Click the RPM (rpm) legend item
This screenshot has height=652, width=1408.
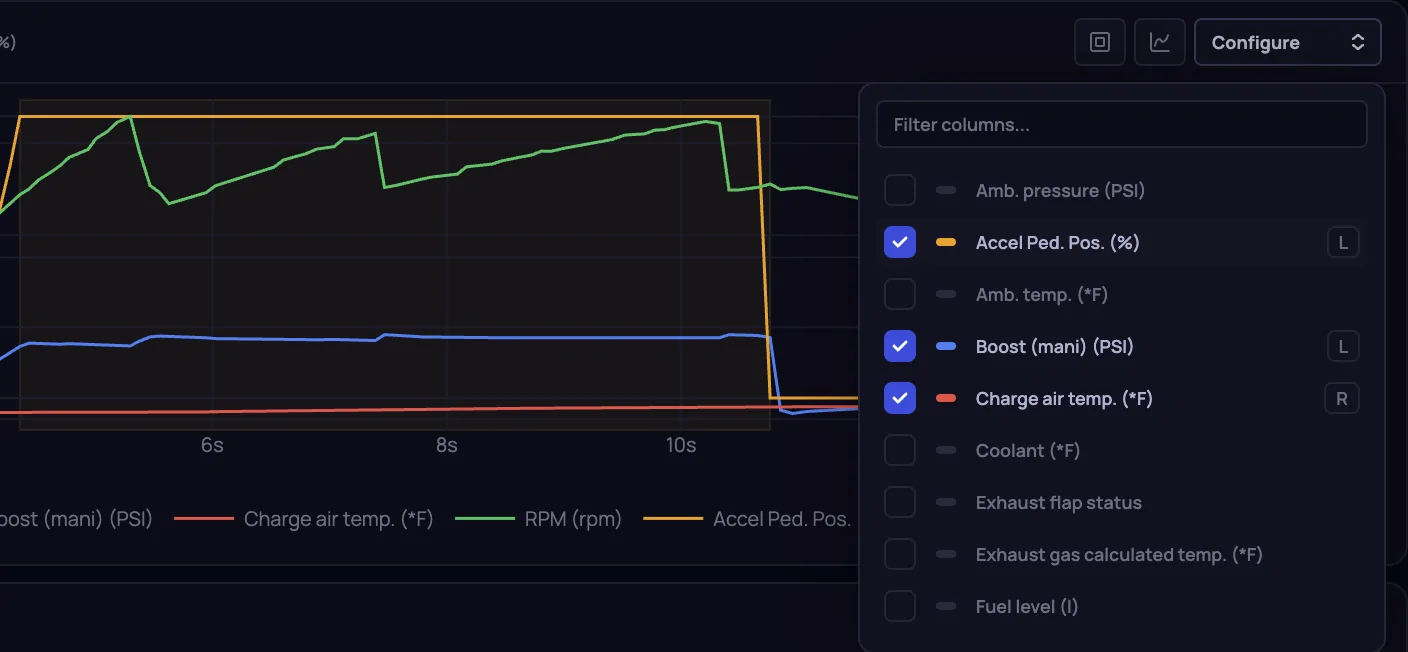tap(538, 519)
